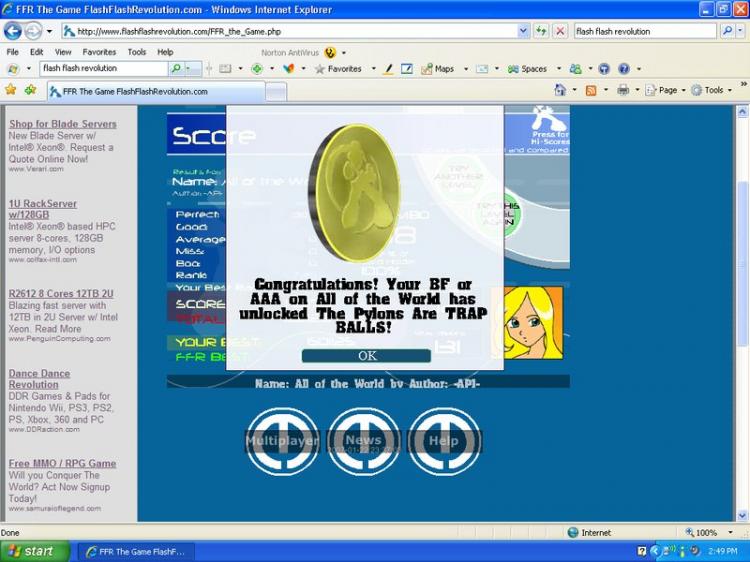Viewport: 750px width, 562px height.
Task: Open the File menu
Action: (x=12, y=52)
